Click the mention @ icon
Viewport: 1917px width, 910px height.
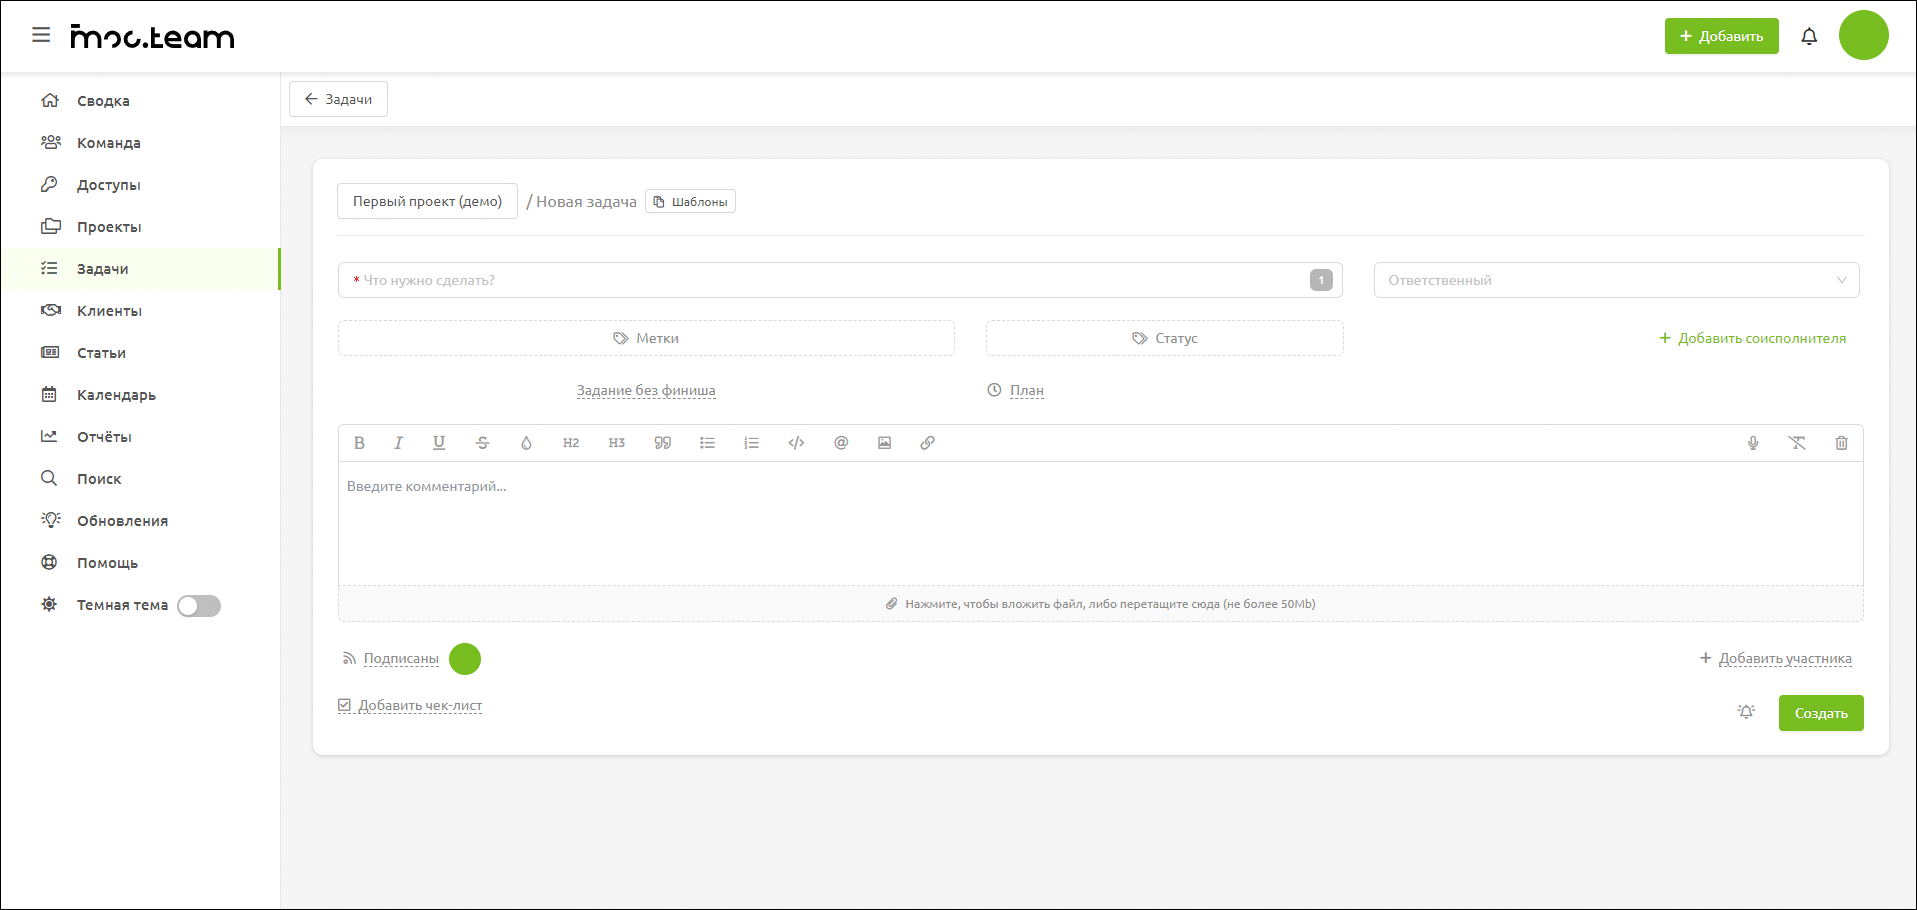pyautogui.click(x=841, y=443)
